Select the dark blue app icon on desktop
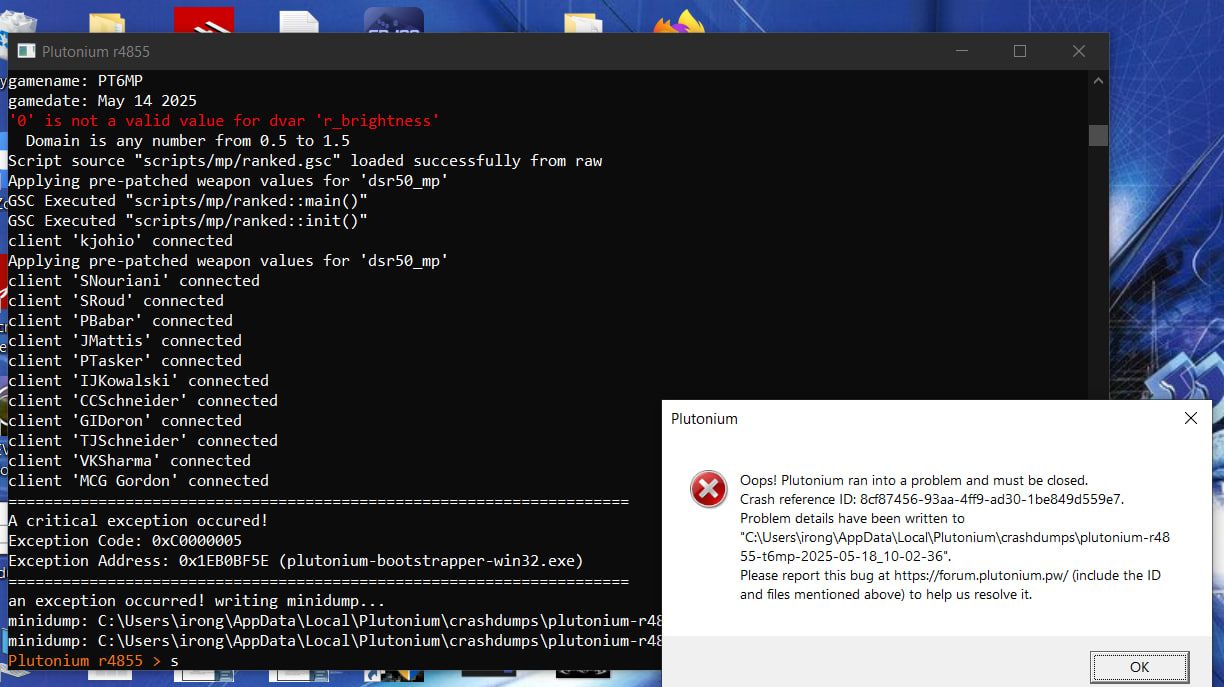1224x687 pixels. tap(393, 20)
